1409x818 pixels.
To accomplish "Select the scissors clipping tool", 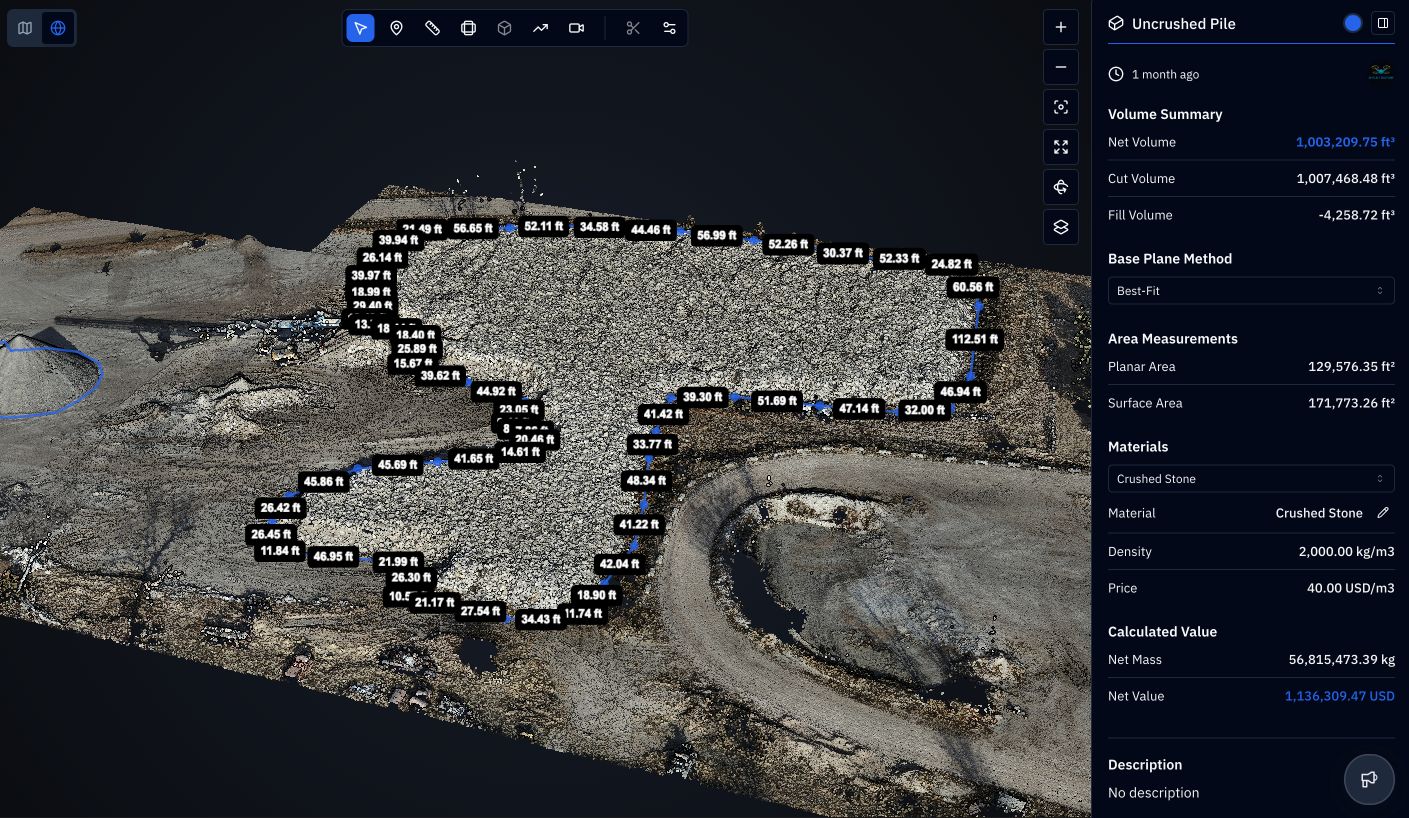I will click(x=633, y=28).
